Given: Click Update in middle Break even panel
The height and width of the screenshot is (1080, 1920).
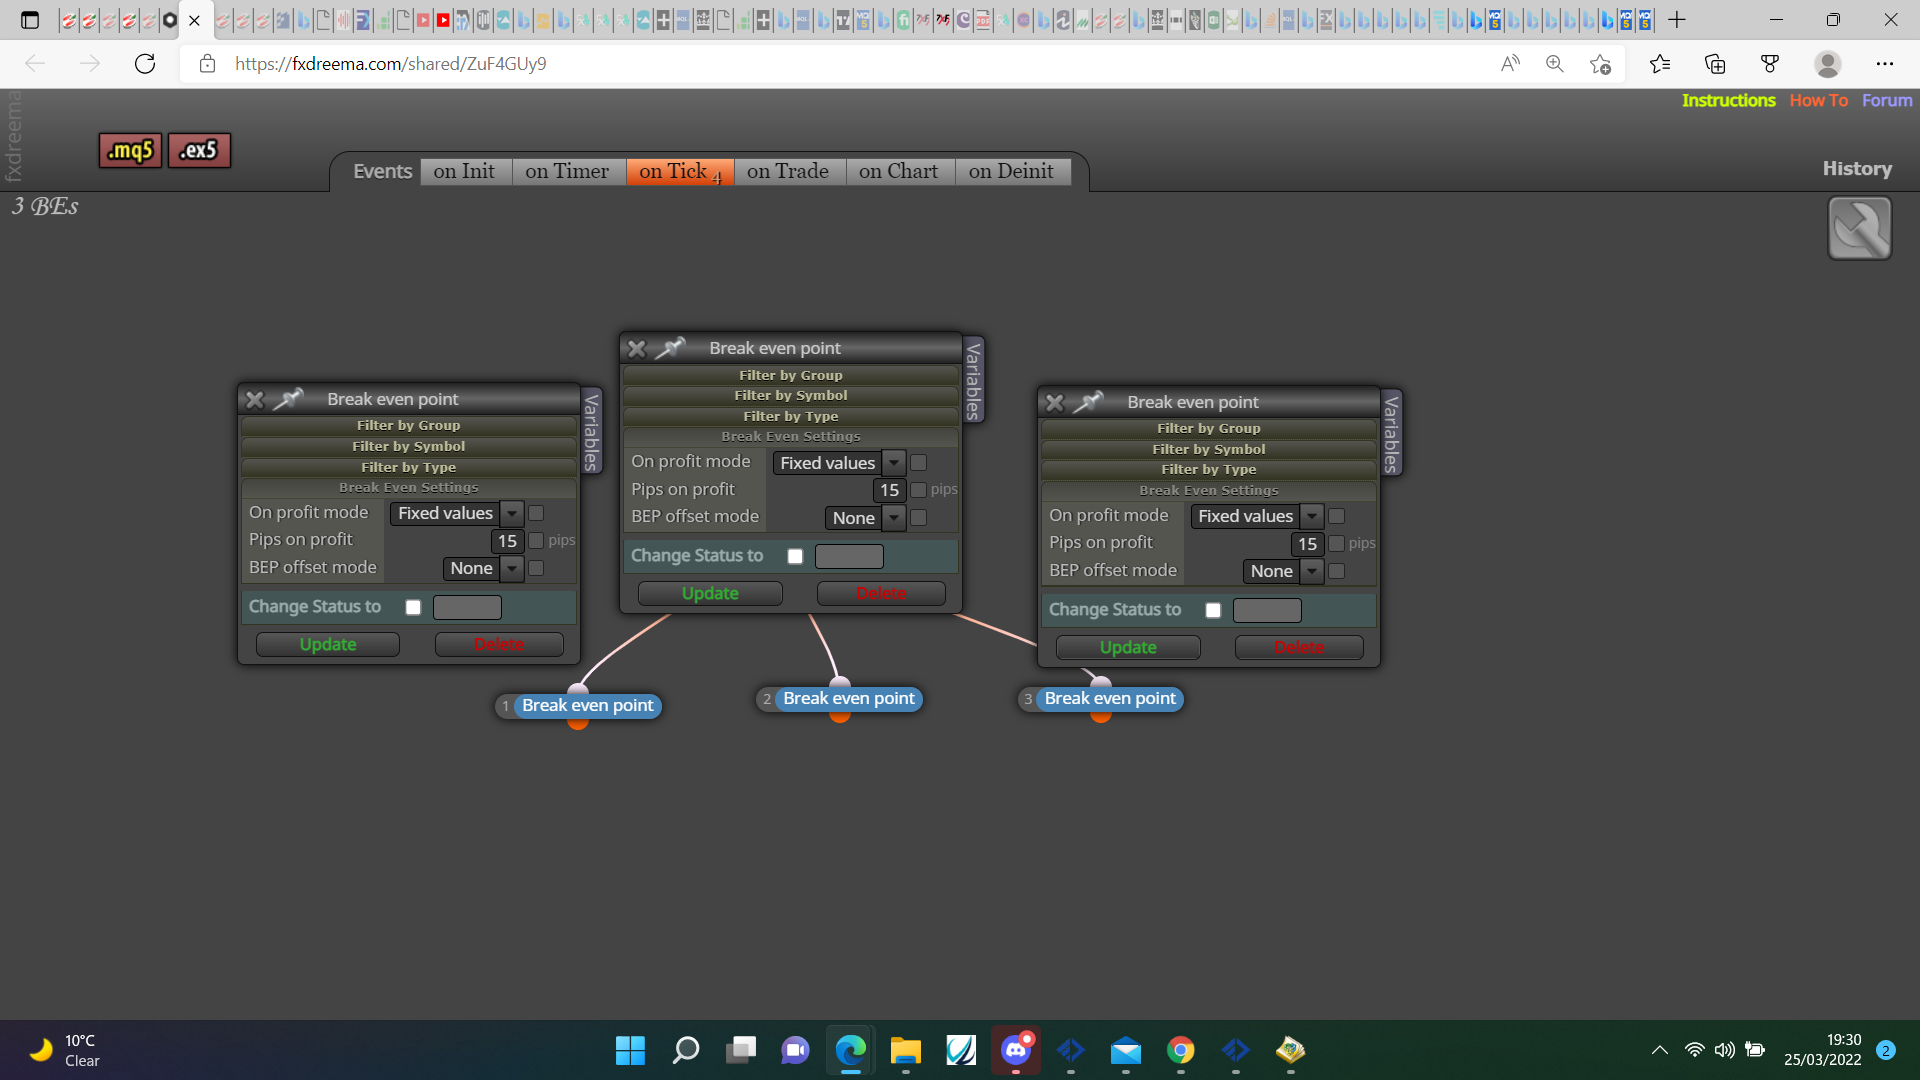Looking at the screenshot, I should point(710,594).
